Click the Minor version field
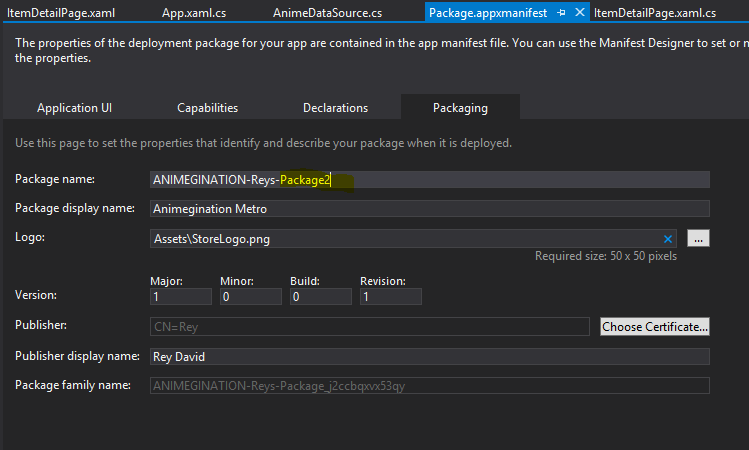Viewport: 749px width, 450px height. tap(251, 297)
